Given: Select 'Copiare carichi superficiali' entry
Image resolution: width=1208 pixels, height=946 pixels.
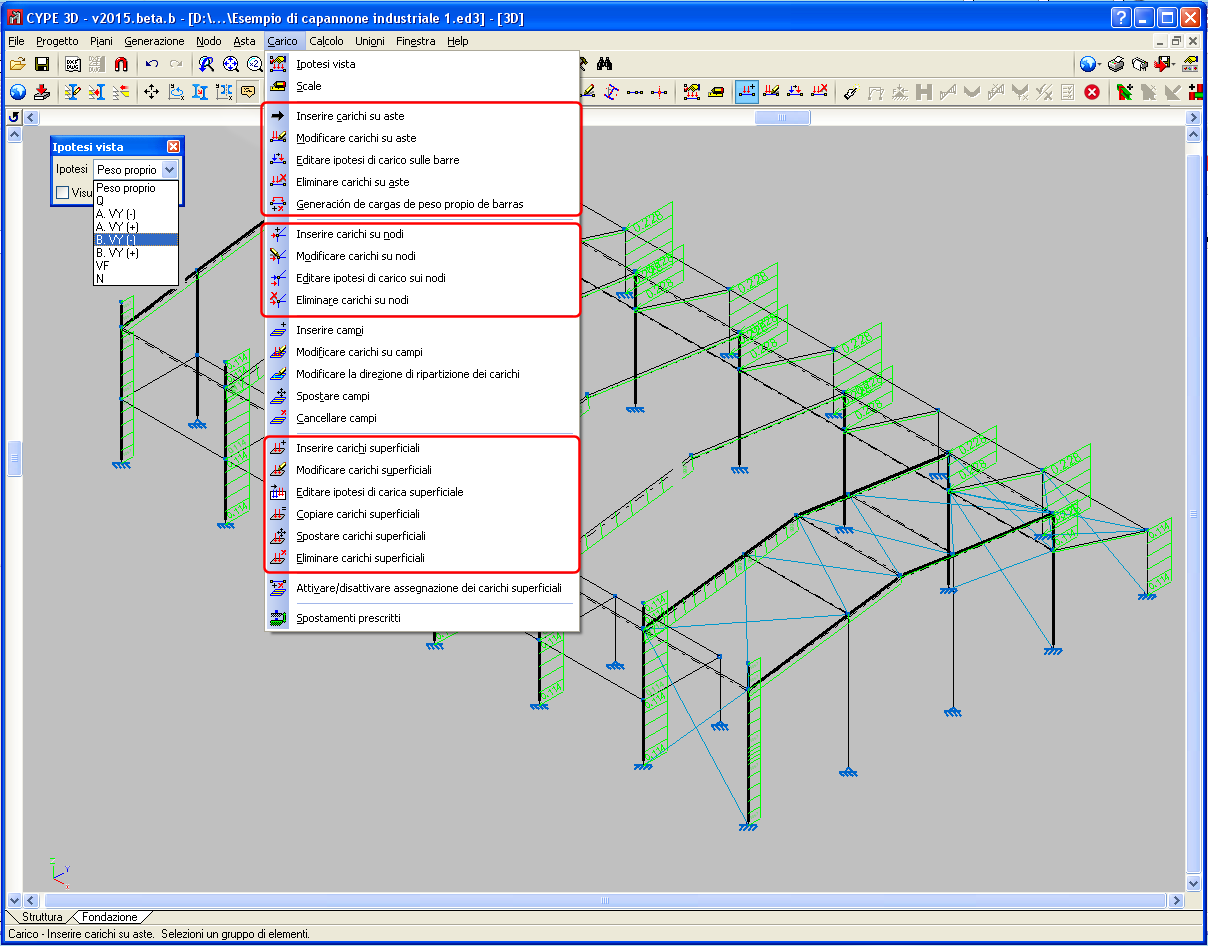Looking at the screenshot, I should tap(423, 514).
